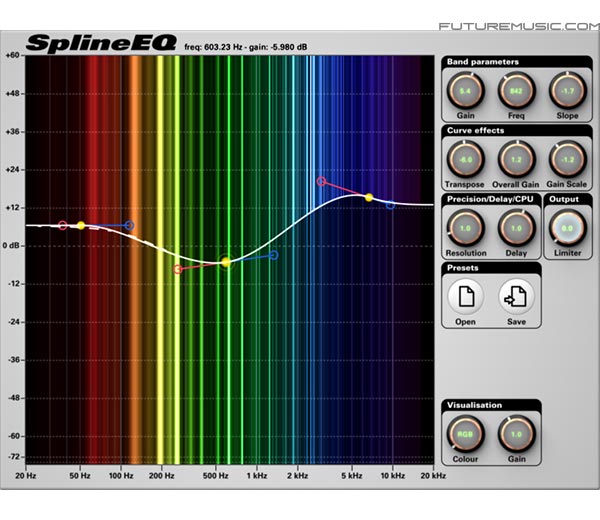Click the Overall Gain knob
This screenshot has width=600, height=520.
tap(516, 160)
